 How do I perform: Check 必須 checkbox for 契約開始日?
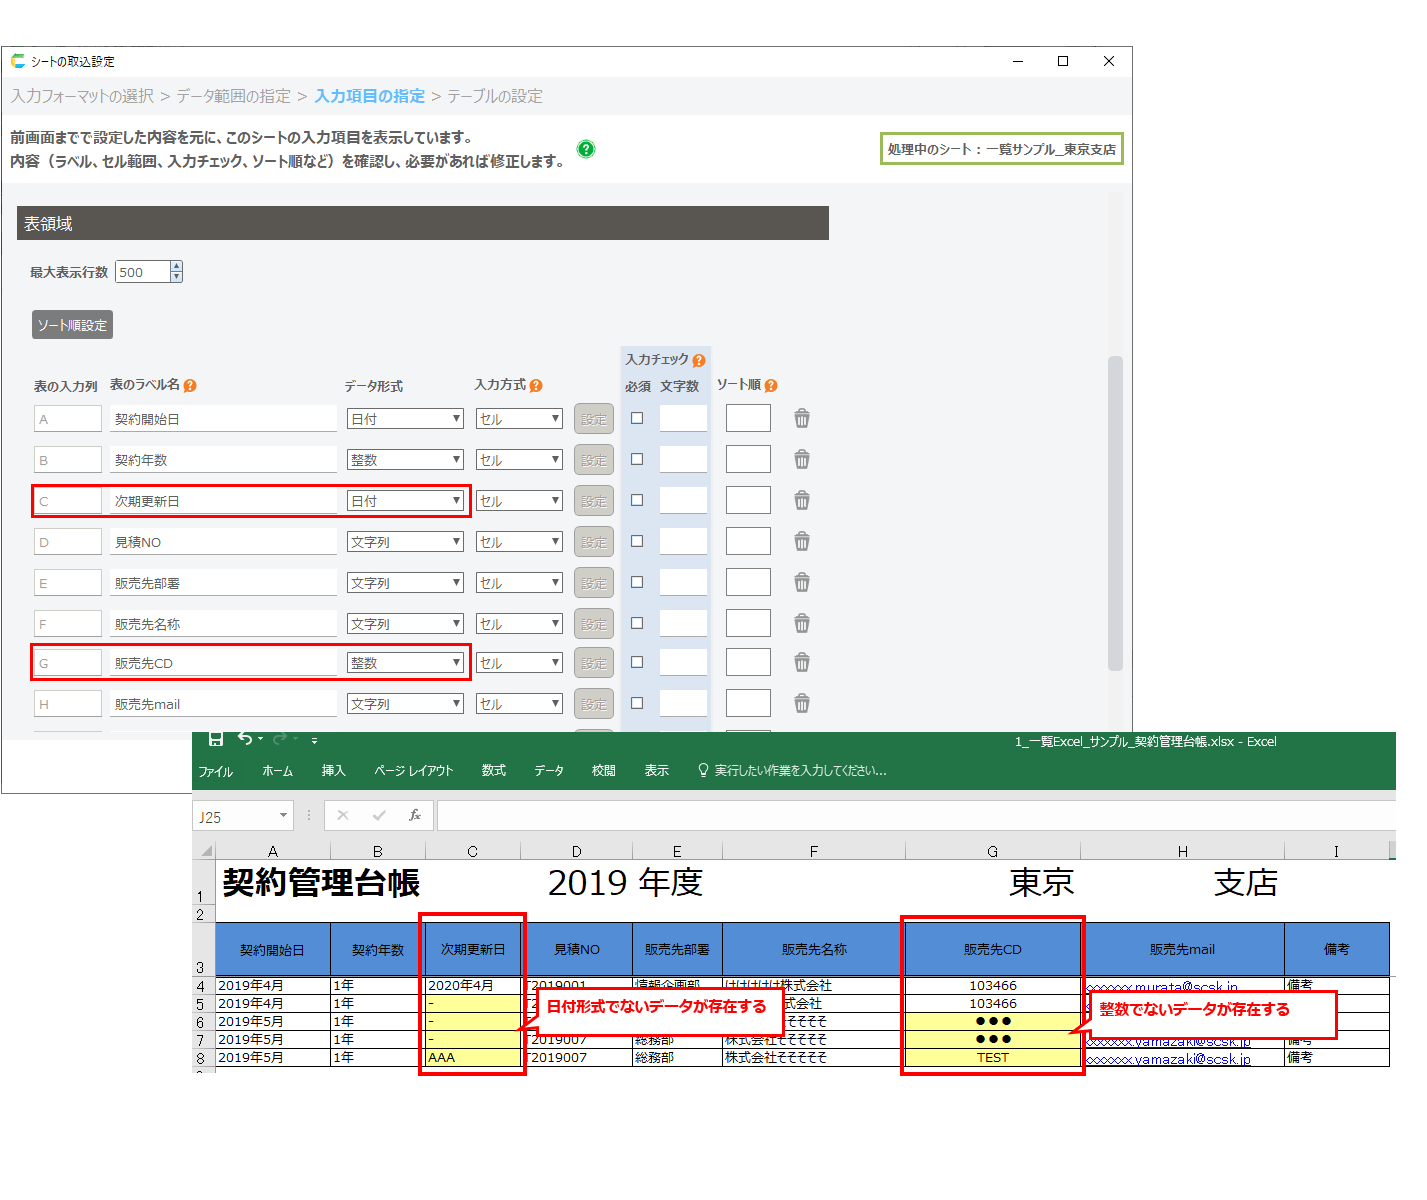click(x=637, y=418)
